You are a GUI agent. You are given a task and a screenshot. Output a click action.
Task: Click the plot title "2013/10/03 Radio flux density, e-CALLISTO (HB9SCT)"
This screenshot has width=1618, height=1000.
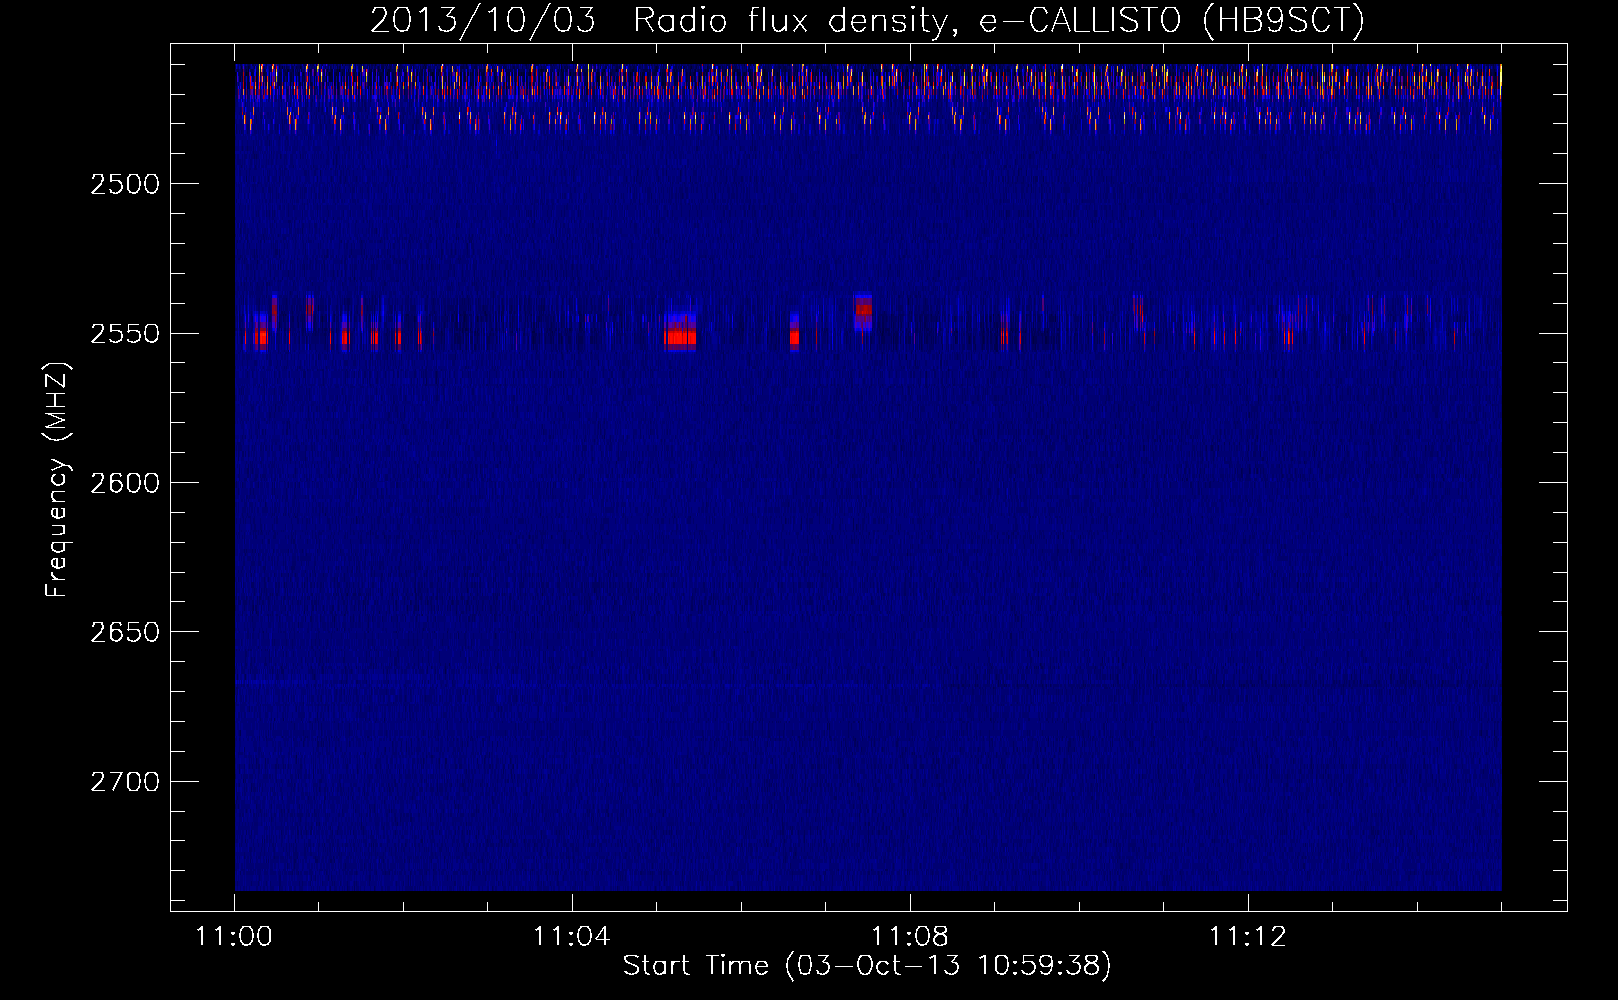pos(867,21)
